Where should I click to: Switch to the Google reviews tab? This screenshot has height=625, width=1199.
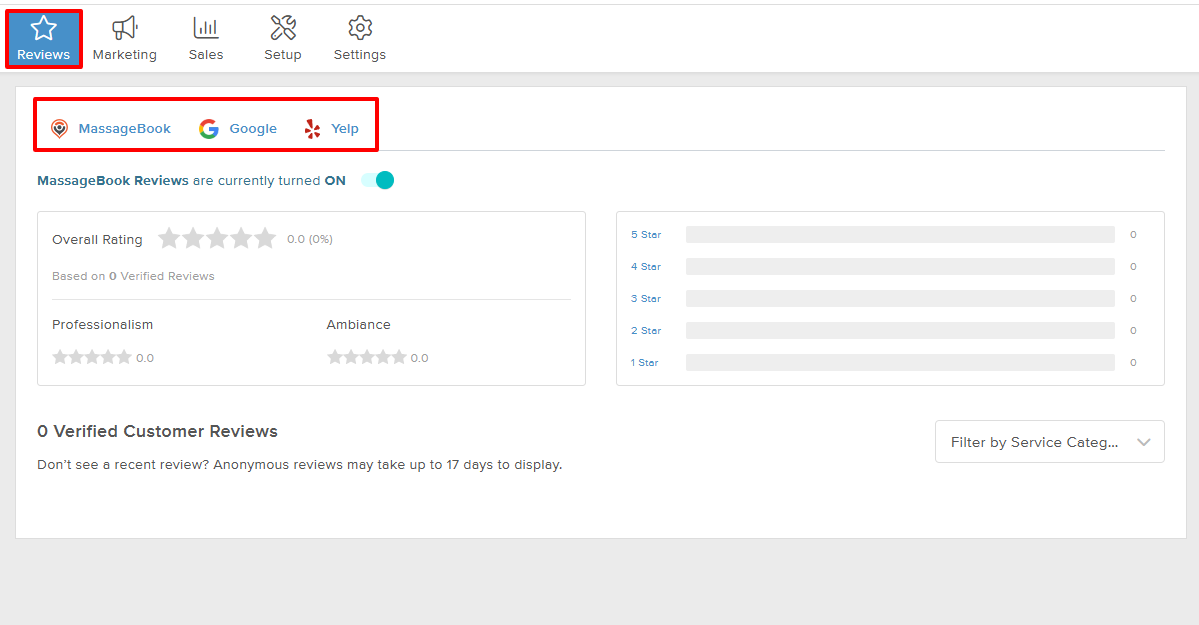(253, 129)
